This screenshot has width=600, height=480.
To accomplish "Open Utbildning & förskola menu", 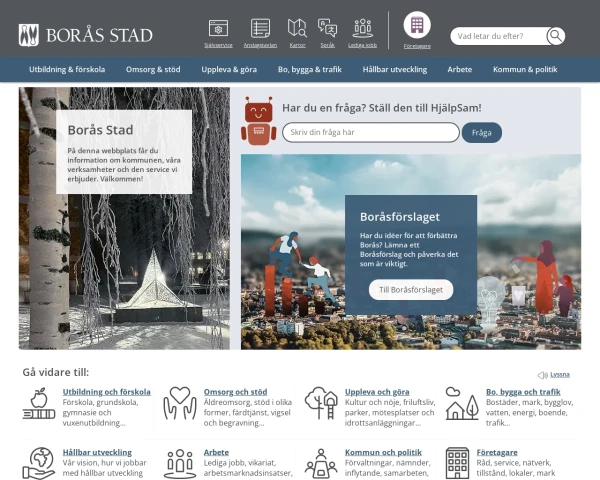I will (67, 69).
